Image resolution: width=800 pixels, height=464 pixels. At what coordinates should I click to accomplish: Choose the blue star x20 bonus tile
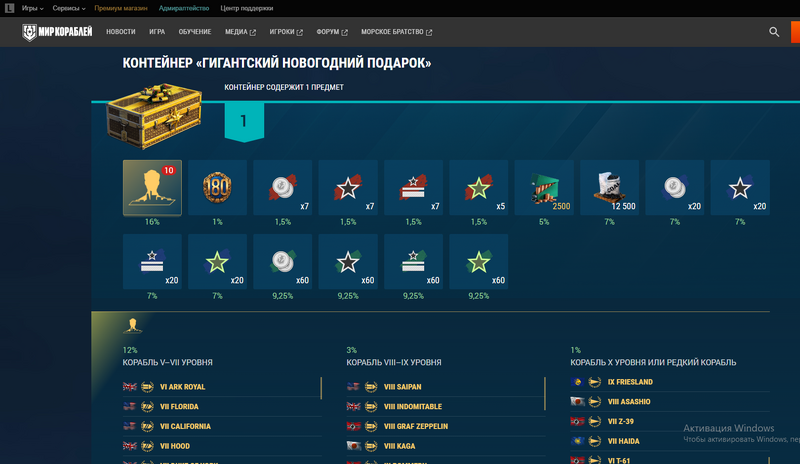pos(740,188)
